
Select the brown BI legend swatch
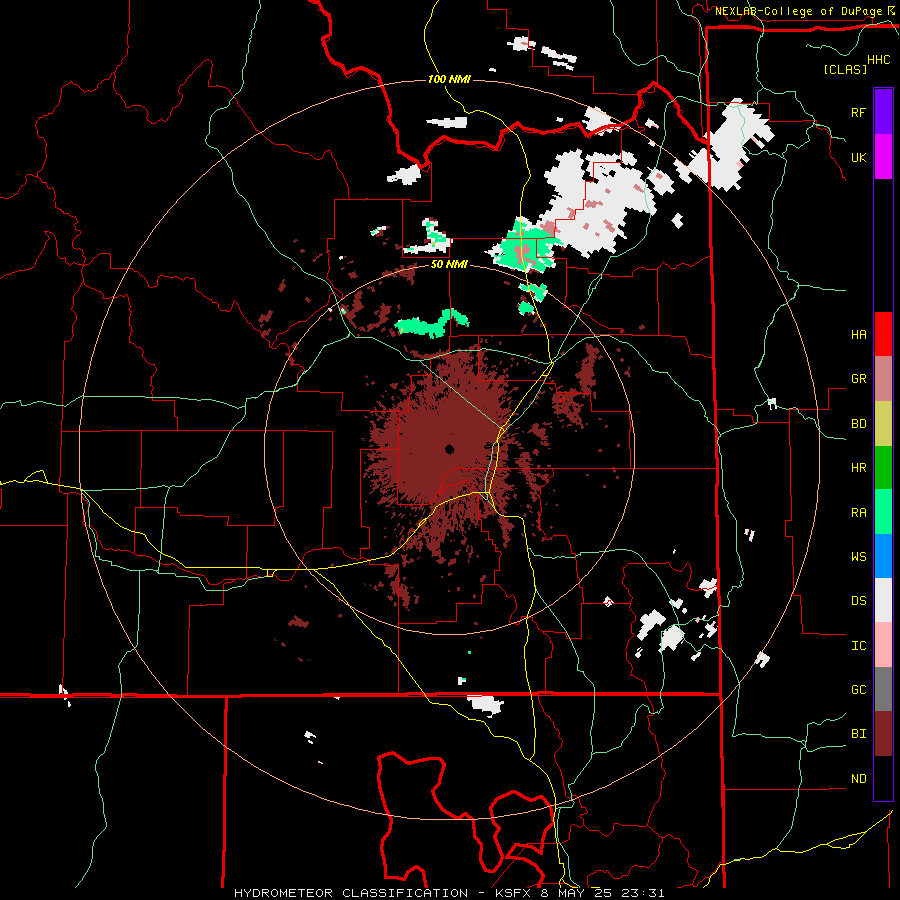883,734
